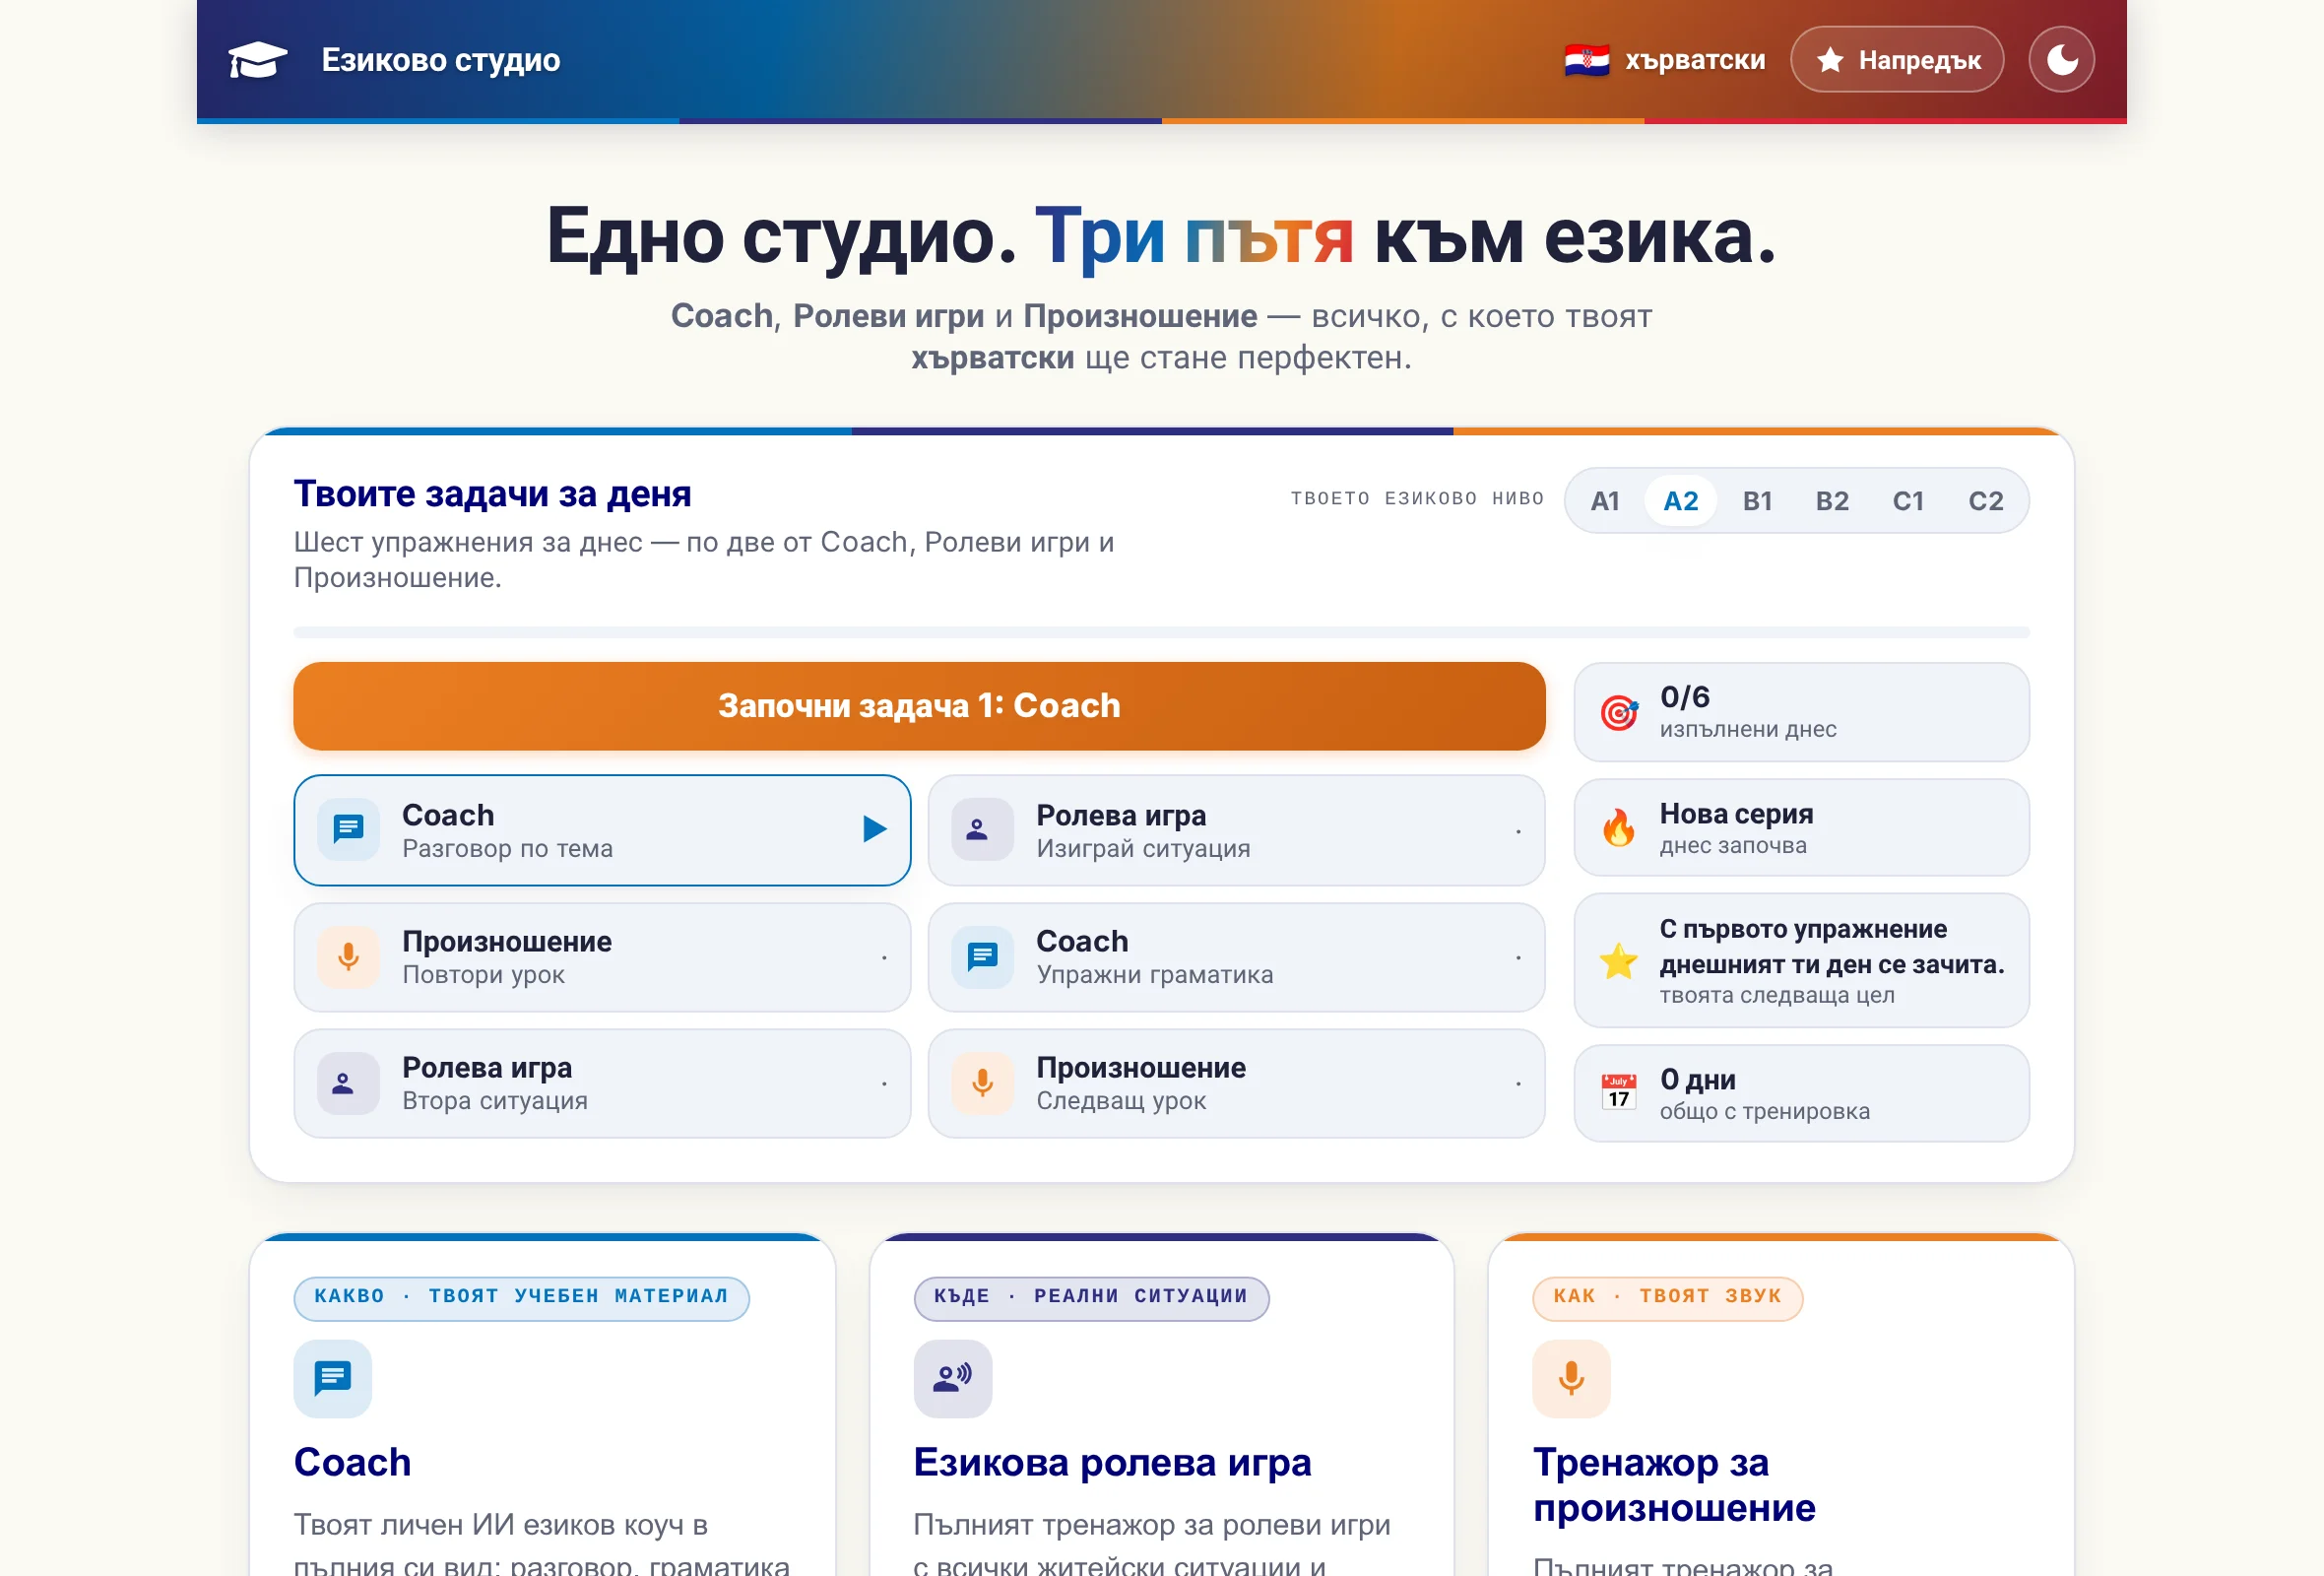The width and height of the screenshot is (2324, 1576).
Task: Open the Coach Упражни граматика task
Action: pyautogui.click(x=1236, y=957)
